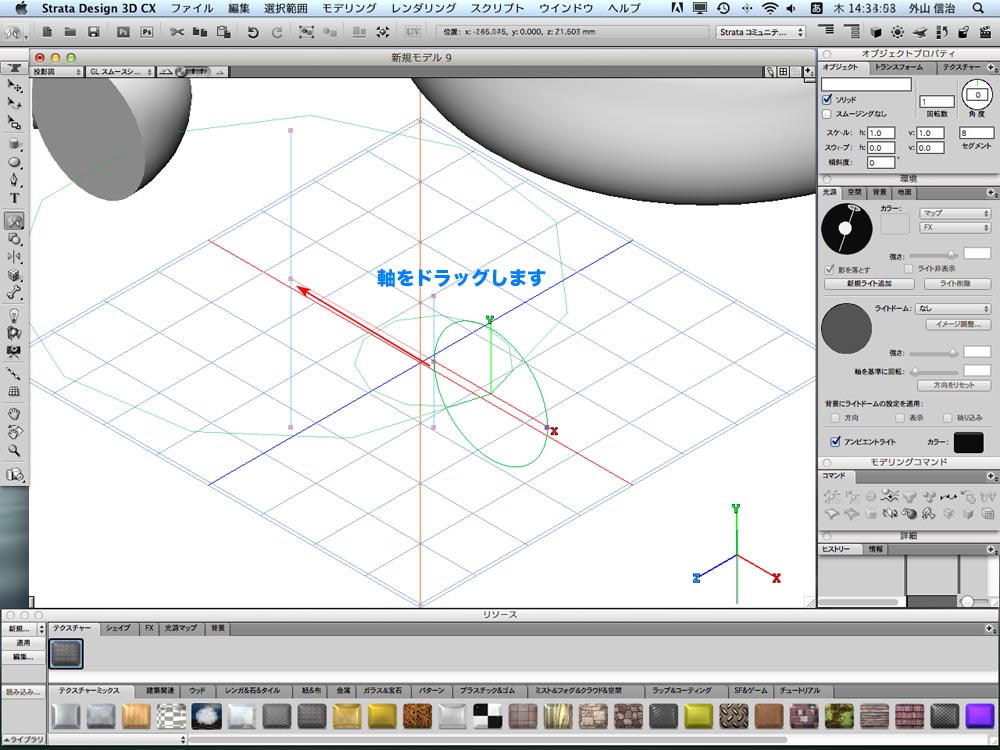This screenshot has width=1000, height=750.
Task: Switch to the トランスフォーム tab
Action: click(x=898, y=67)
